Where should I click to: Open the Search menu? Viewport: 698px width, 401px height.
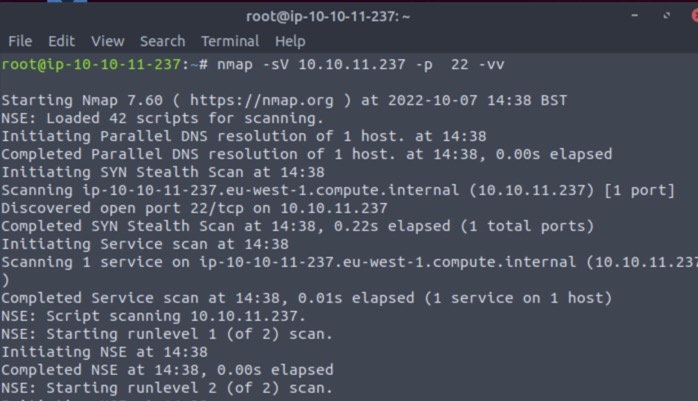[x=162, y=41]
